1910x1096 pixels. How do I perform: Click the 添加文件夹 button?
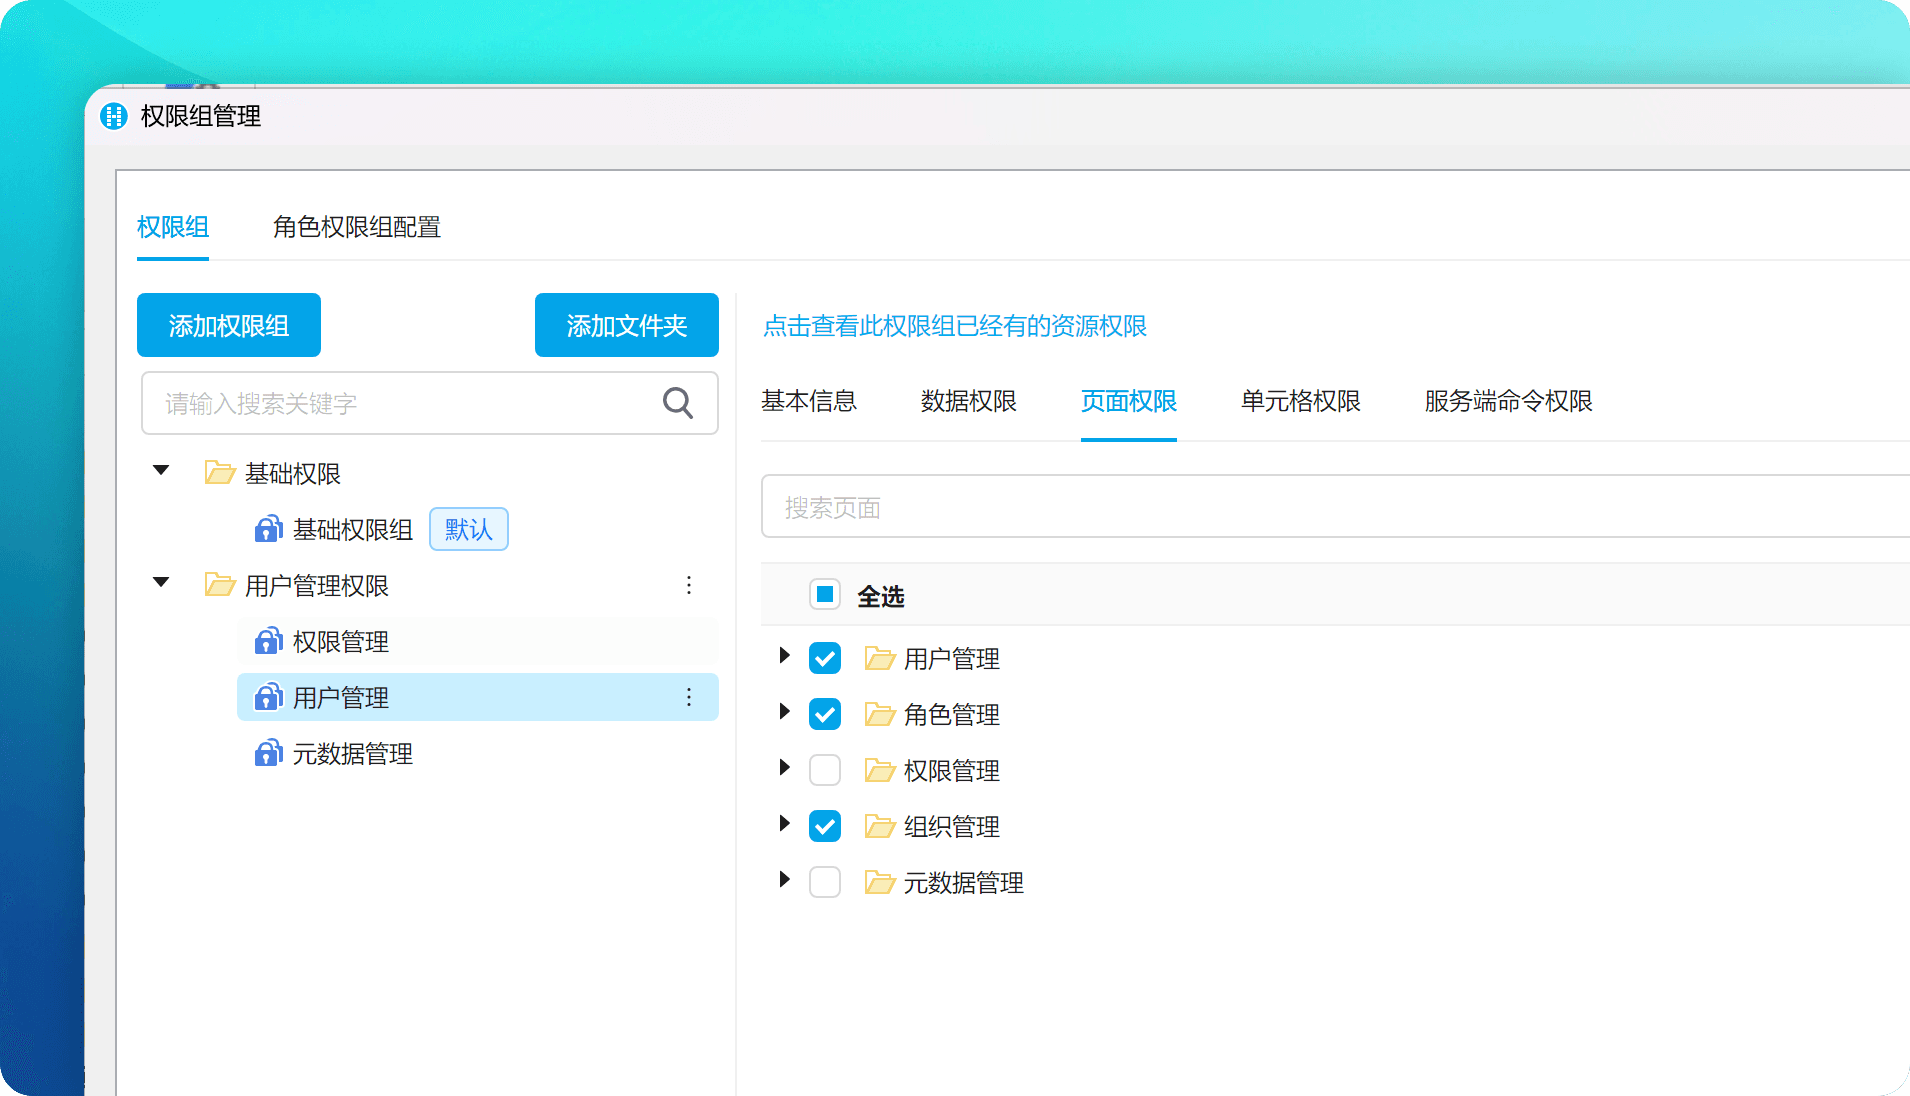(627, 325)
